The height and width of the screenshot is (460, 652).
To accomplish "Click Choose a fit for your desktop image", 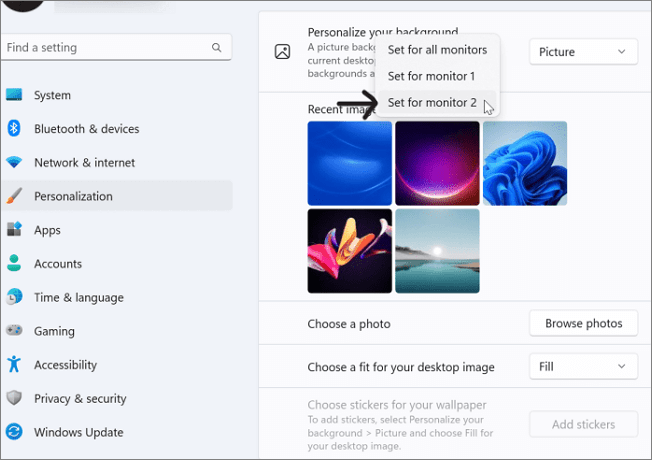I will point(401,367).
